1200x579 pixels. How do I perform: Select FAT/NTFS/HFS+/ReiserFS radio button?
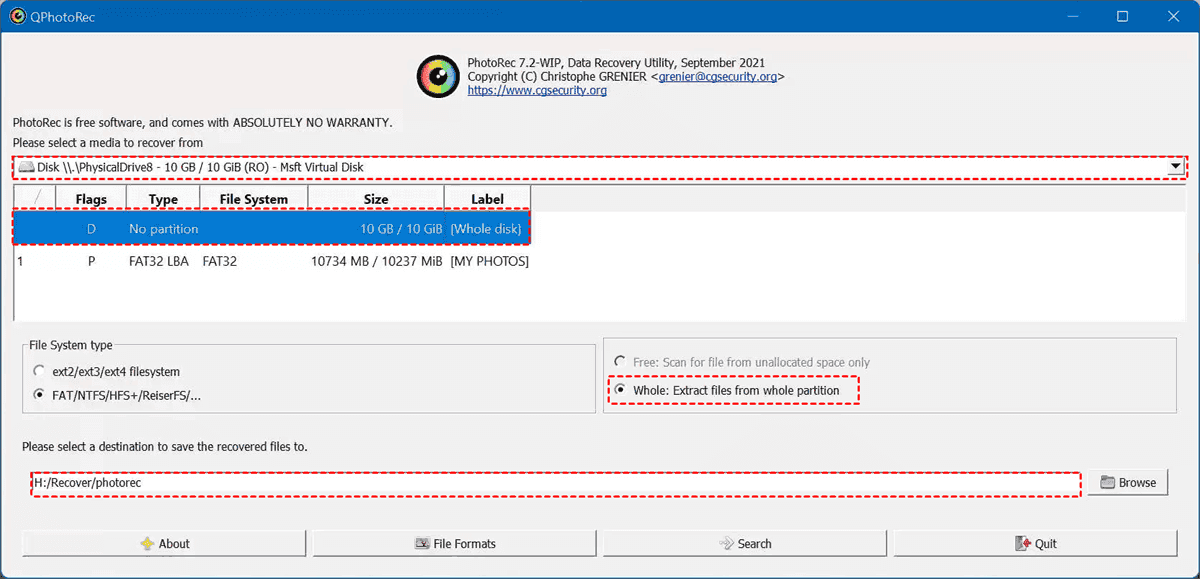point(39,395)
